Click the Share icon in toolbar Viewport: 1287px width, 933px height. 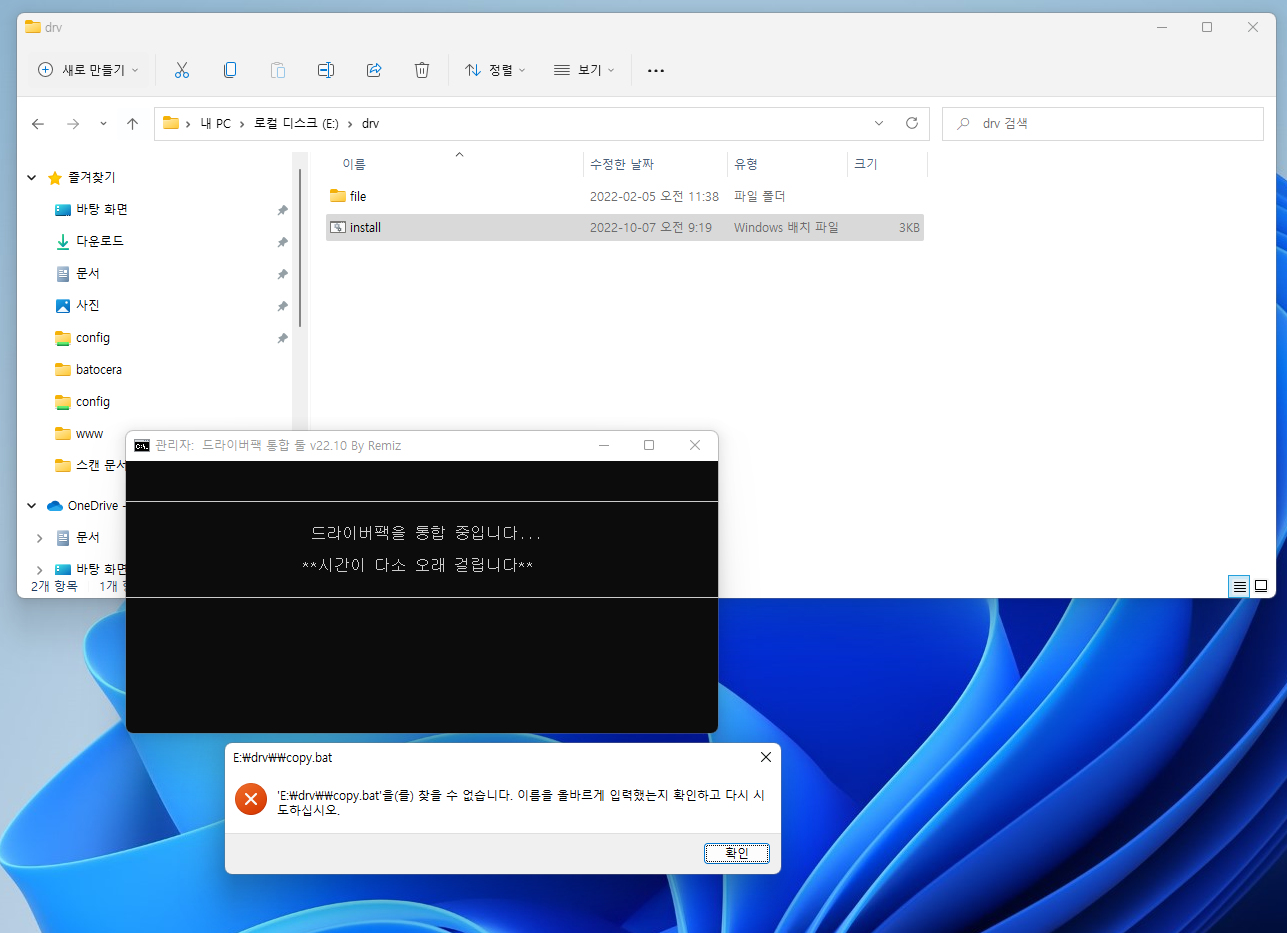tap(374, 70)
